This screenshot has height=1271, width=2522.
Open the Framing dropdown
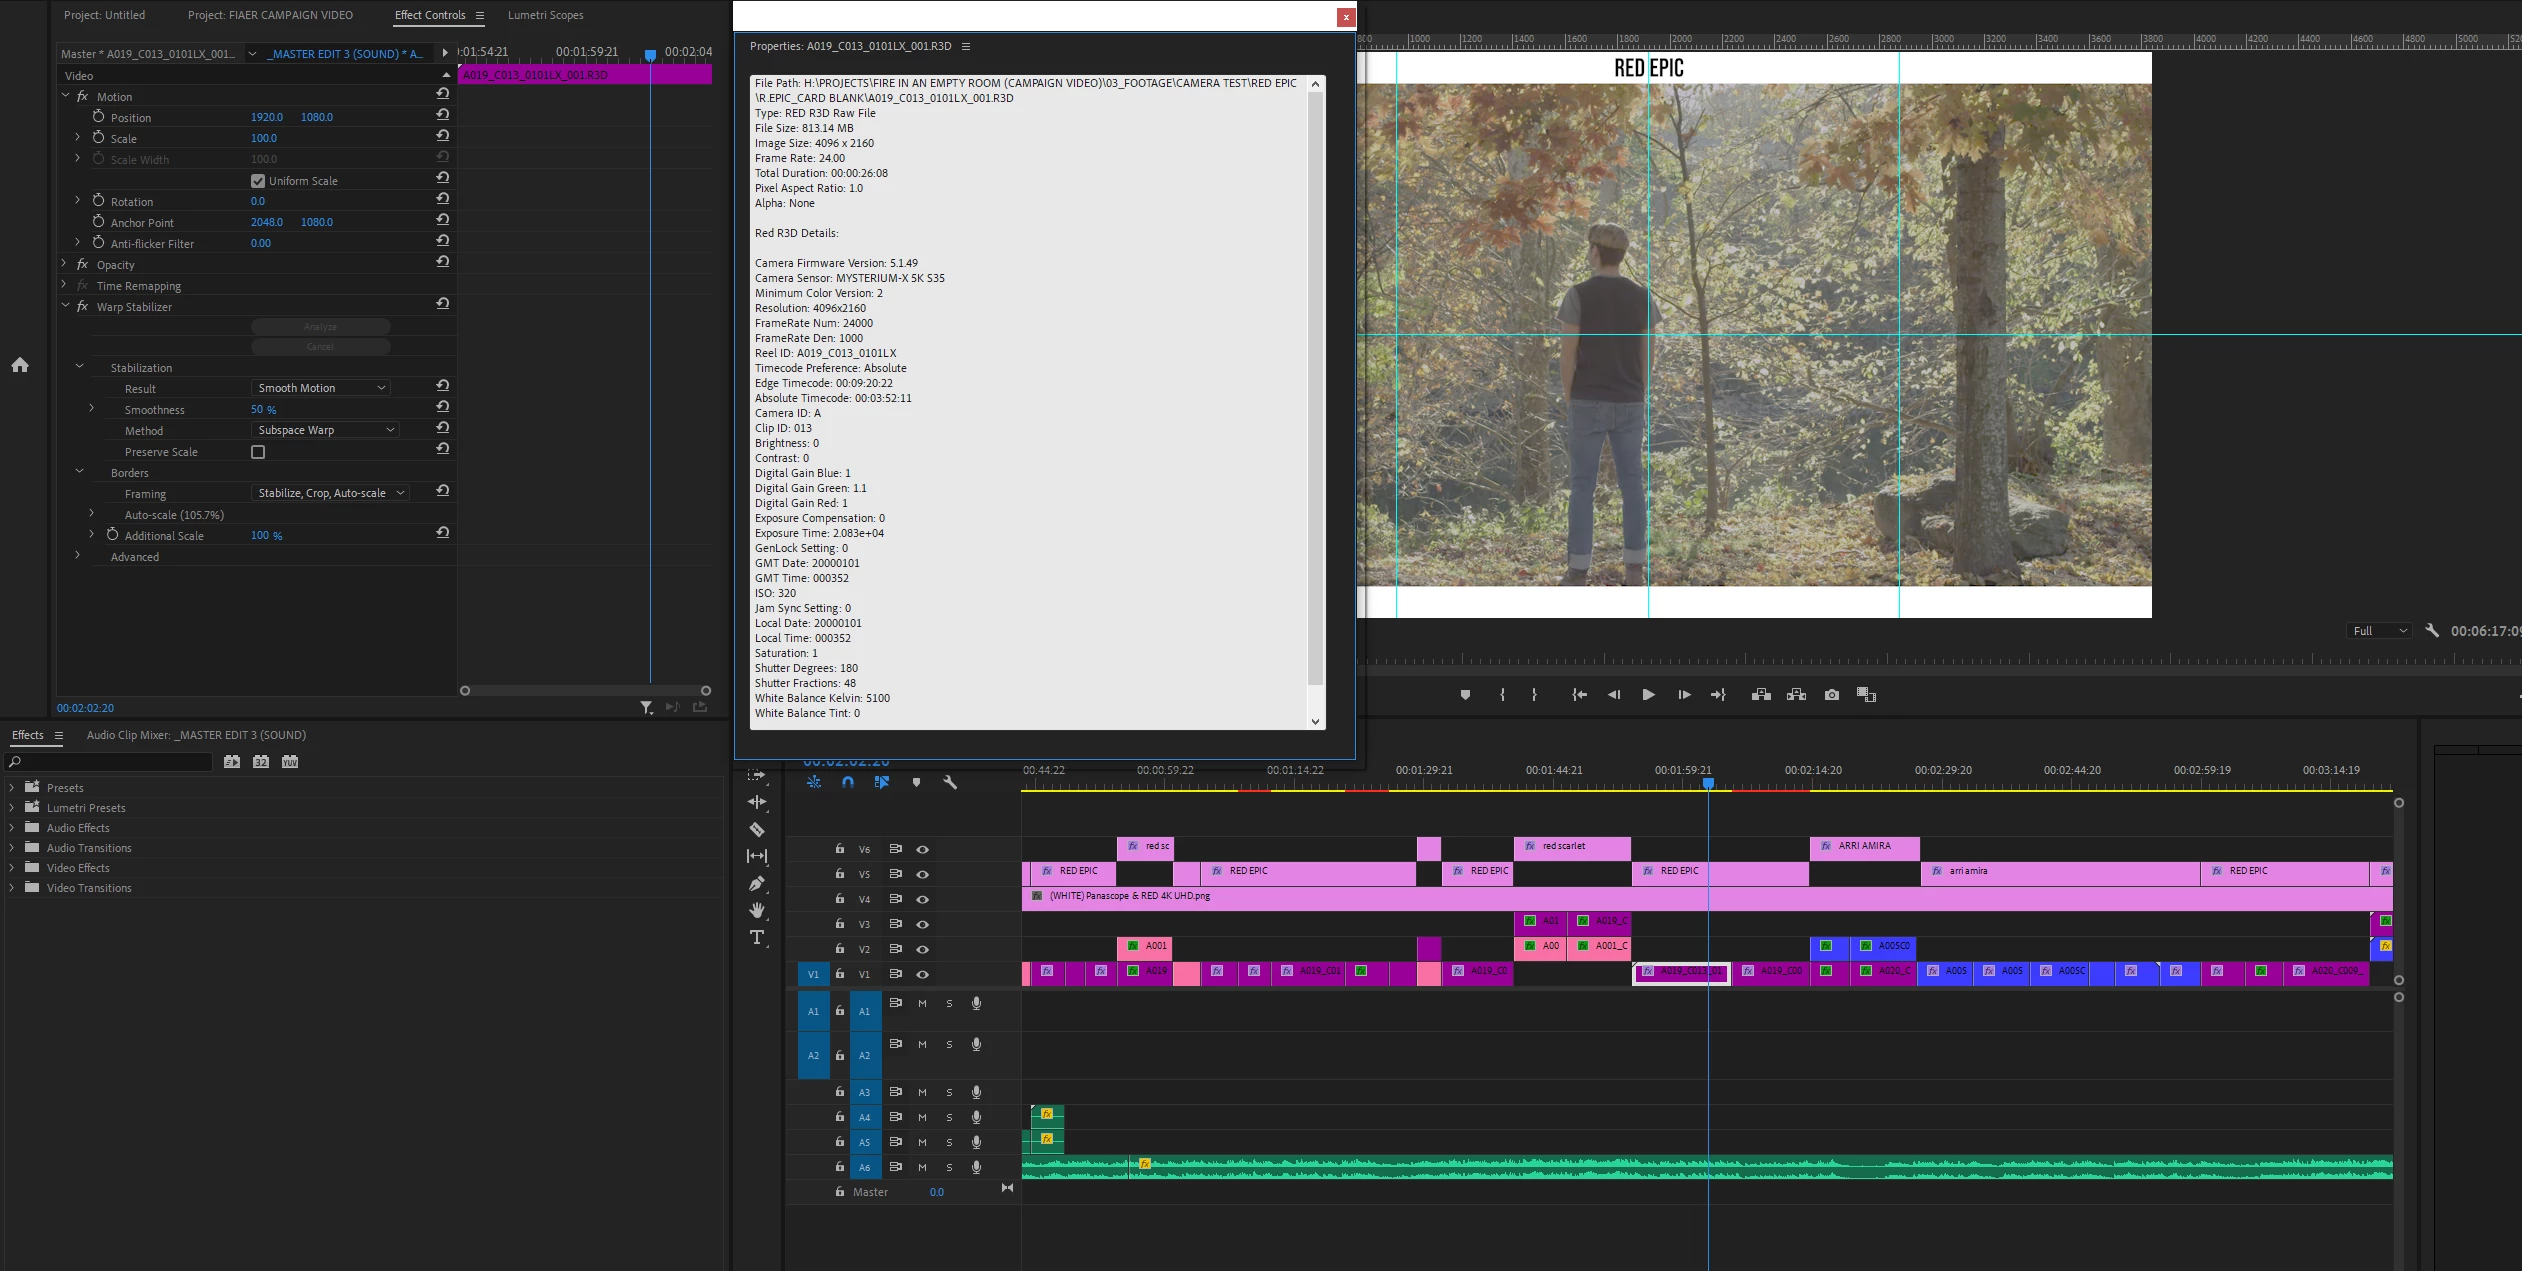[330, 493]
